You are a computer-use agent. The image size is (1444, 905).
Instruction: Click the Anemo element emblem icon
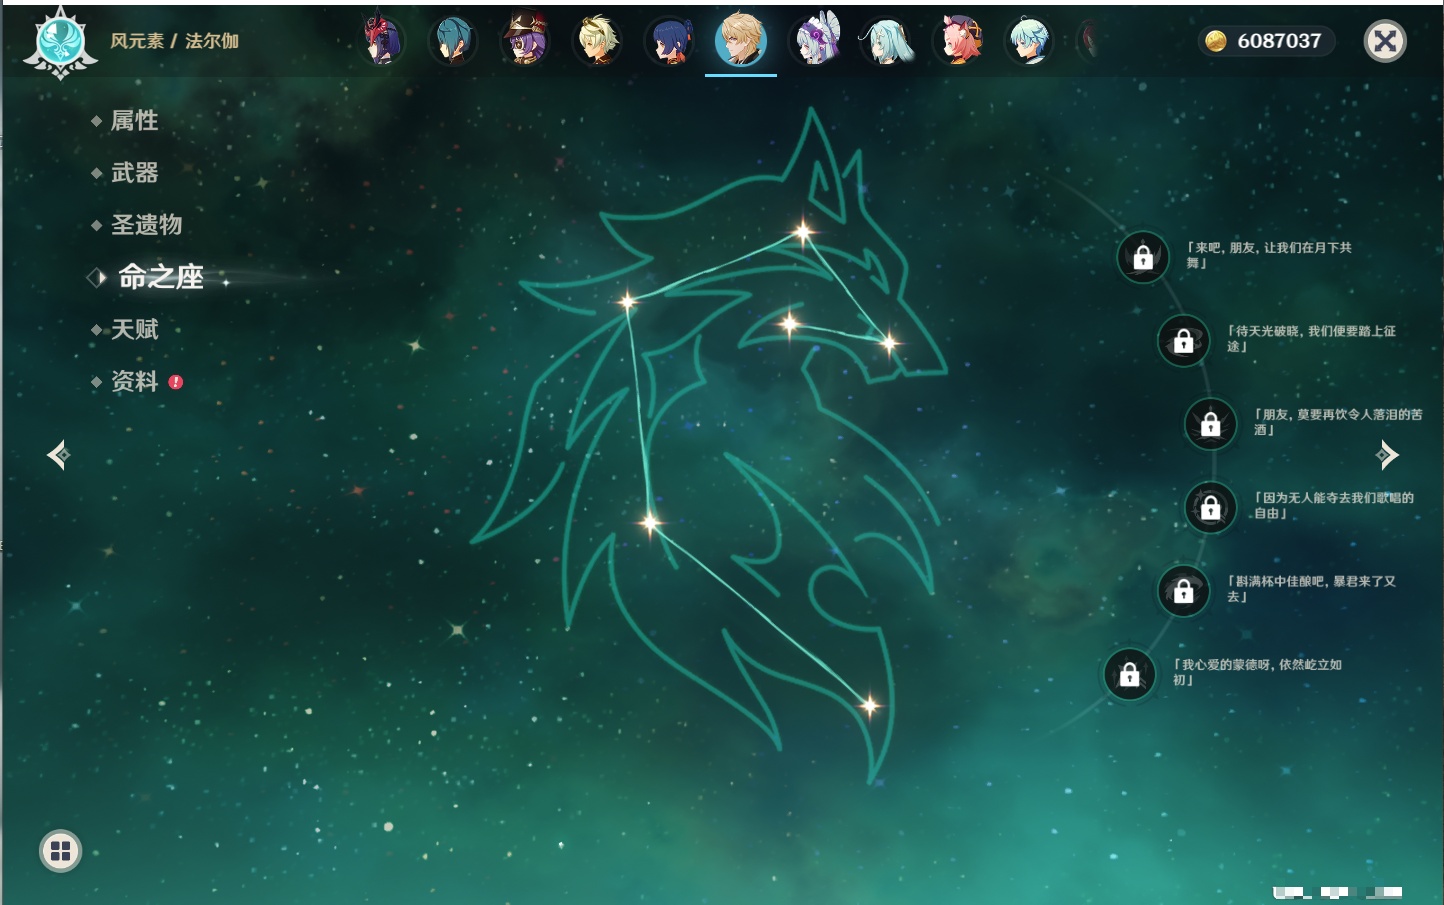(60, 42)
